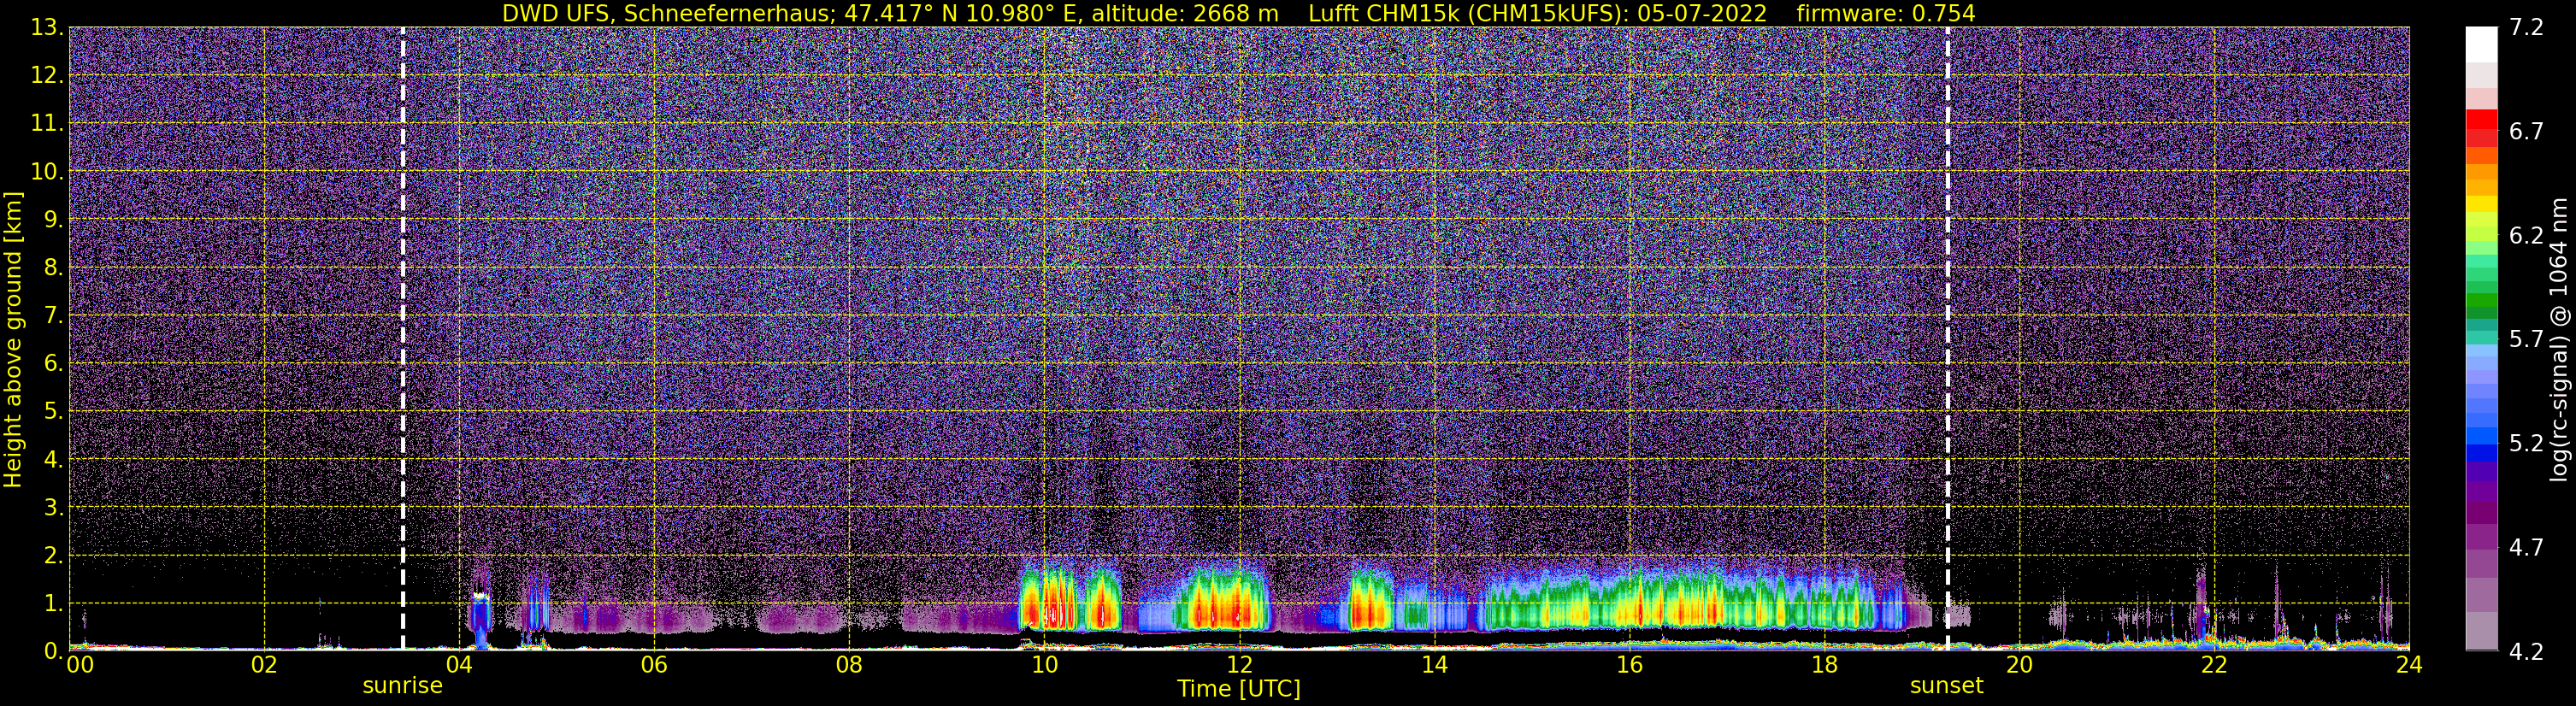Click the time tick label '20'
Viewport: 2576px width, 706px height.
(2019, 665)
